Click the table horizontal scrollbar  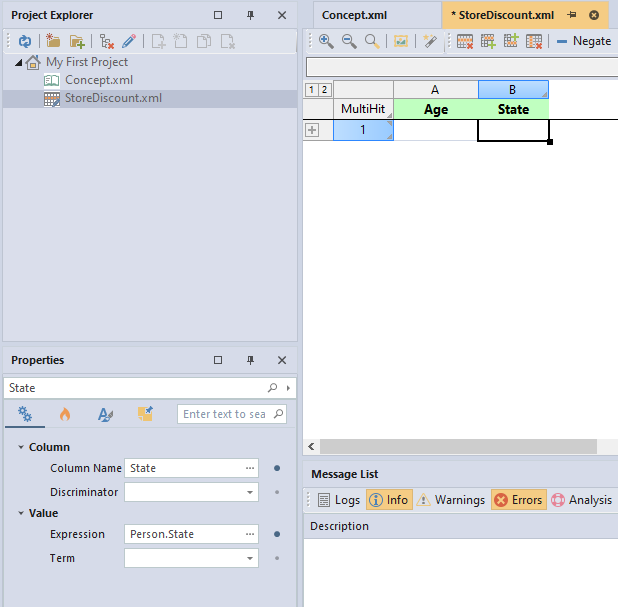(458, 447)
